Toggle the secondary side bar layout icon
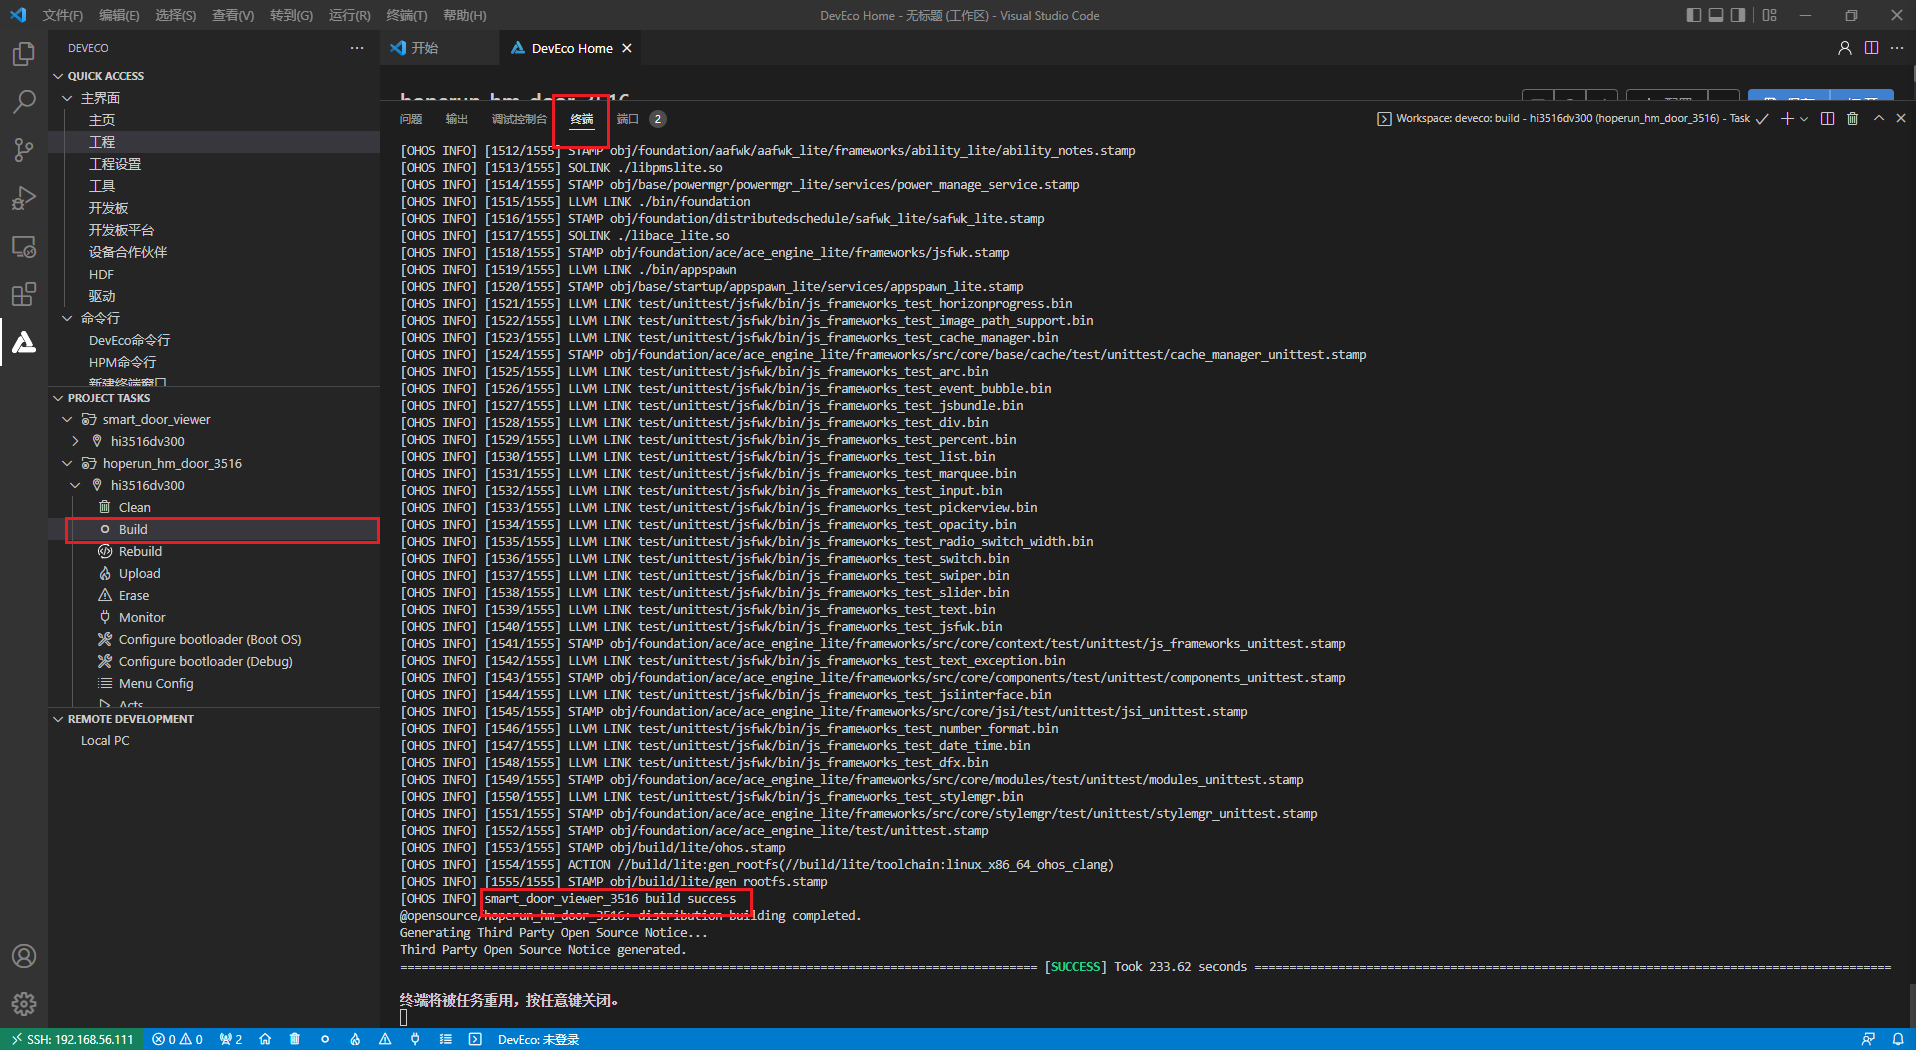This screenshot has width=1916, height=1050. (x=1738, y=15)
